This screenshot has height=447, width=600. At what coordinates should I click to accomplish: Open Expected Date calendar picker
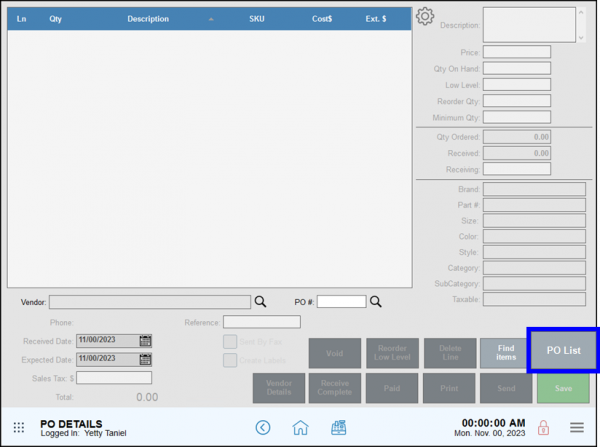[145, 359]
